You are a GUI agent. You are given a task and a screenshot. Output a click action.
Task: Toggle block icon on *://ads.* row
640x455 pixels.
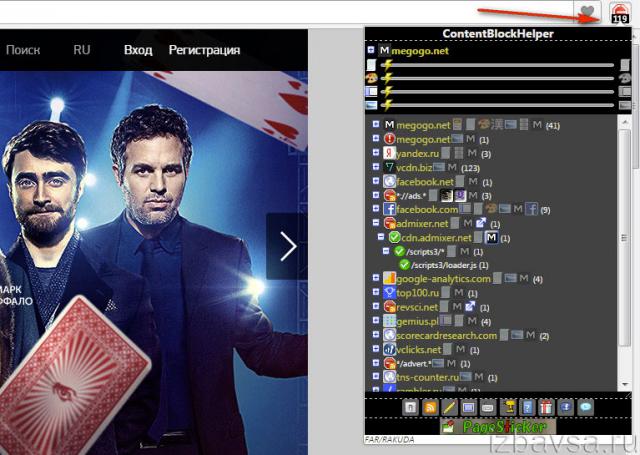[x=390, y=195]
